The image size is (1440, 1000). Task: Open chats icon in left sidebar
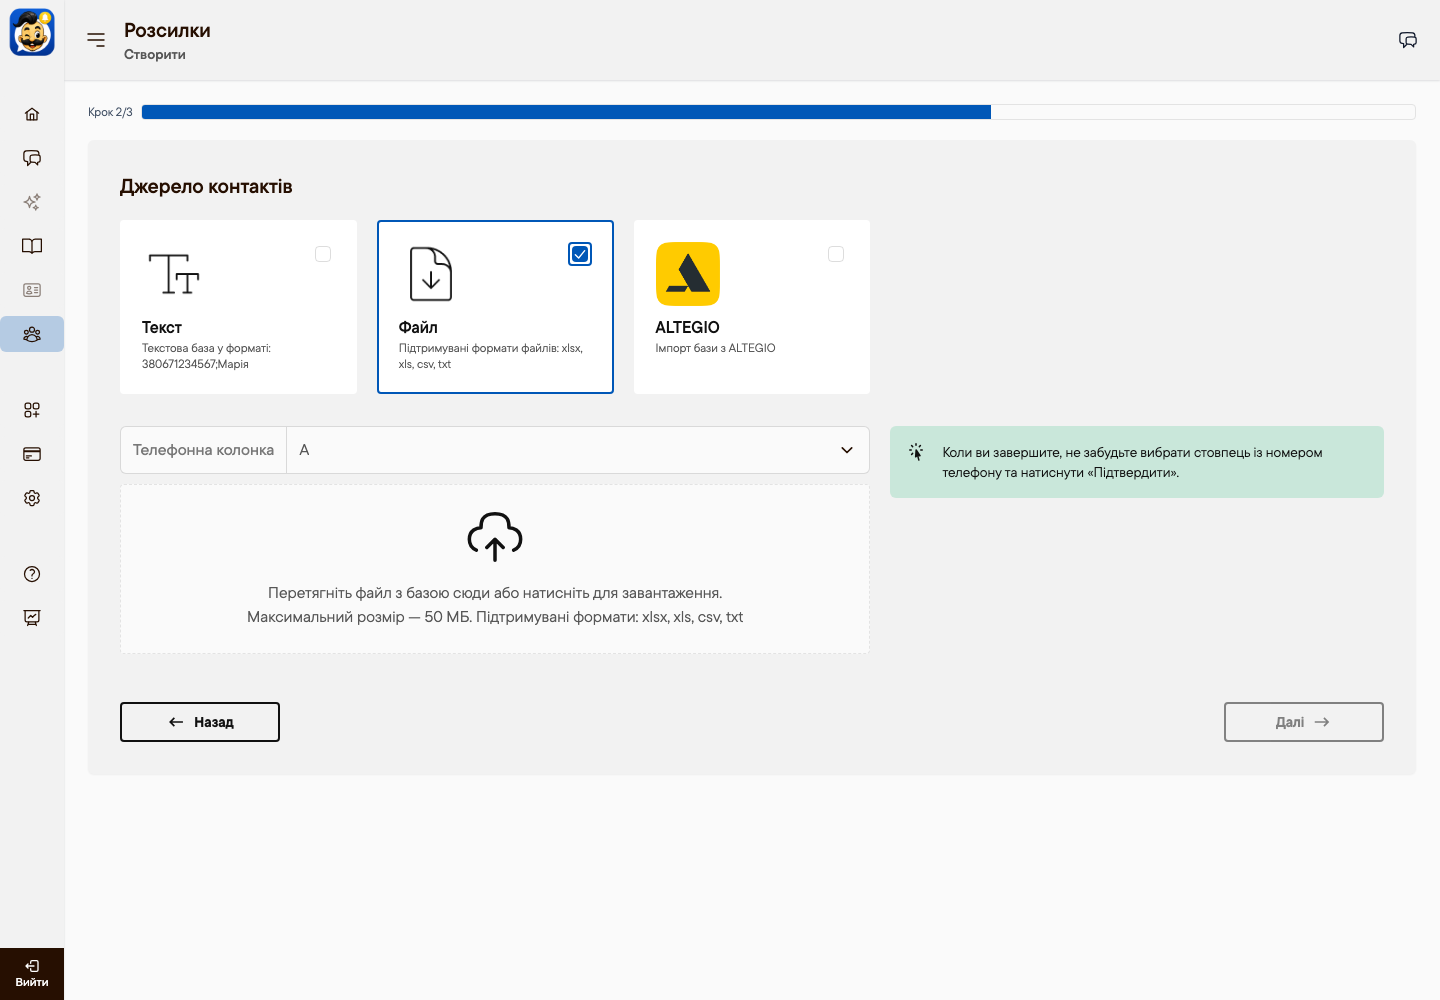32,158
